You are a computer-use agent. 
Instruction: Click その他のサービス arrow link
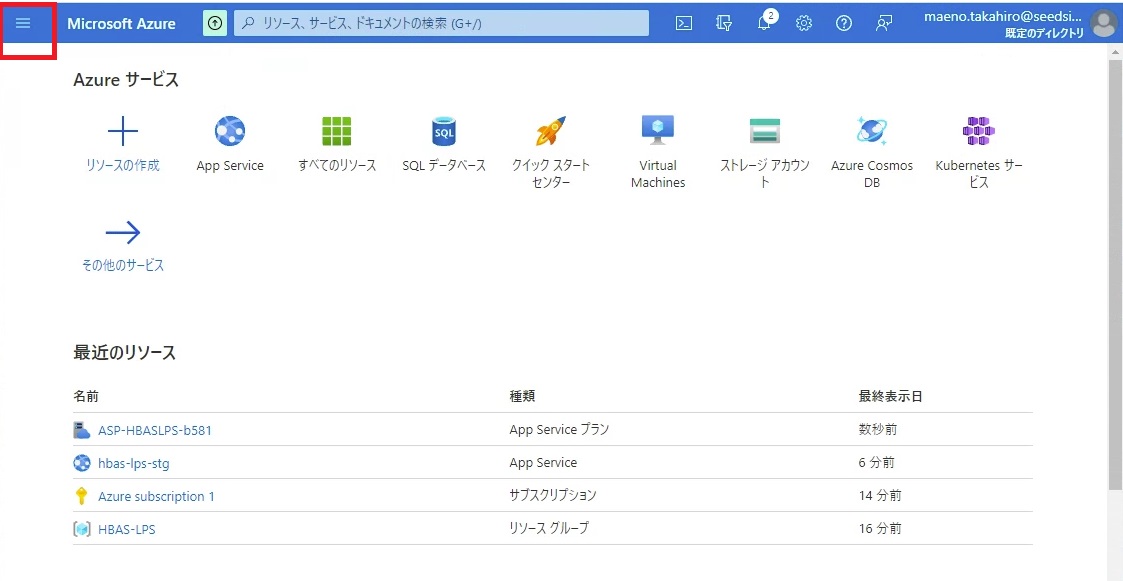122,233
